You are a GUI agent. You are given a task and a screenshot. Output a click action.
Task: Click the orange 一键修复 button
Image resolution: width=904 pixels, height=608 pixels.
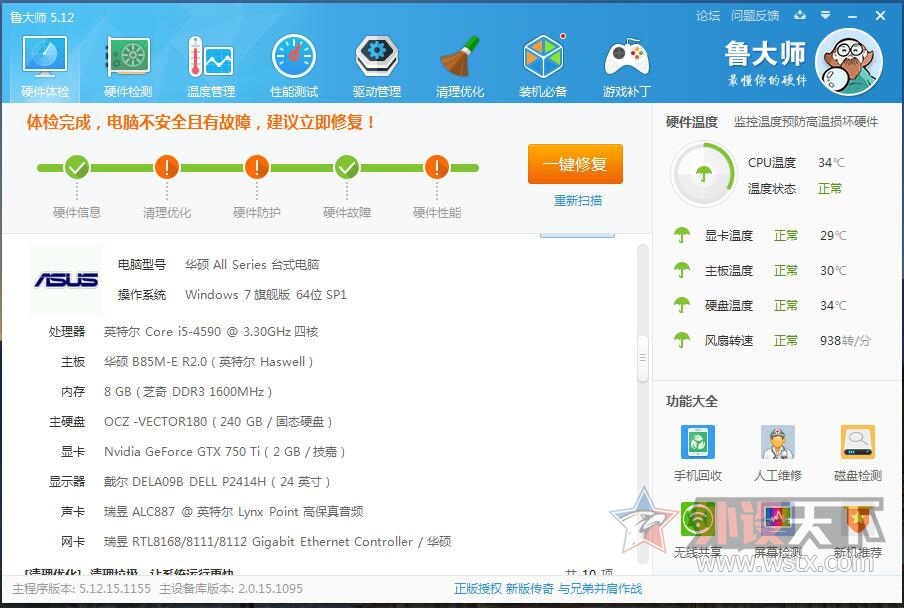[x=575, y=164]
